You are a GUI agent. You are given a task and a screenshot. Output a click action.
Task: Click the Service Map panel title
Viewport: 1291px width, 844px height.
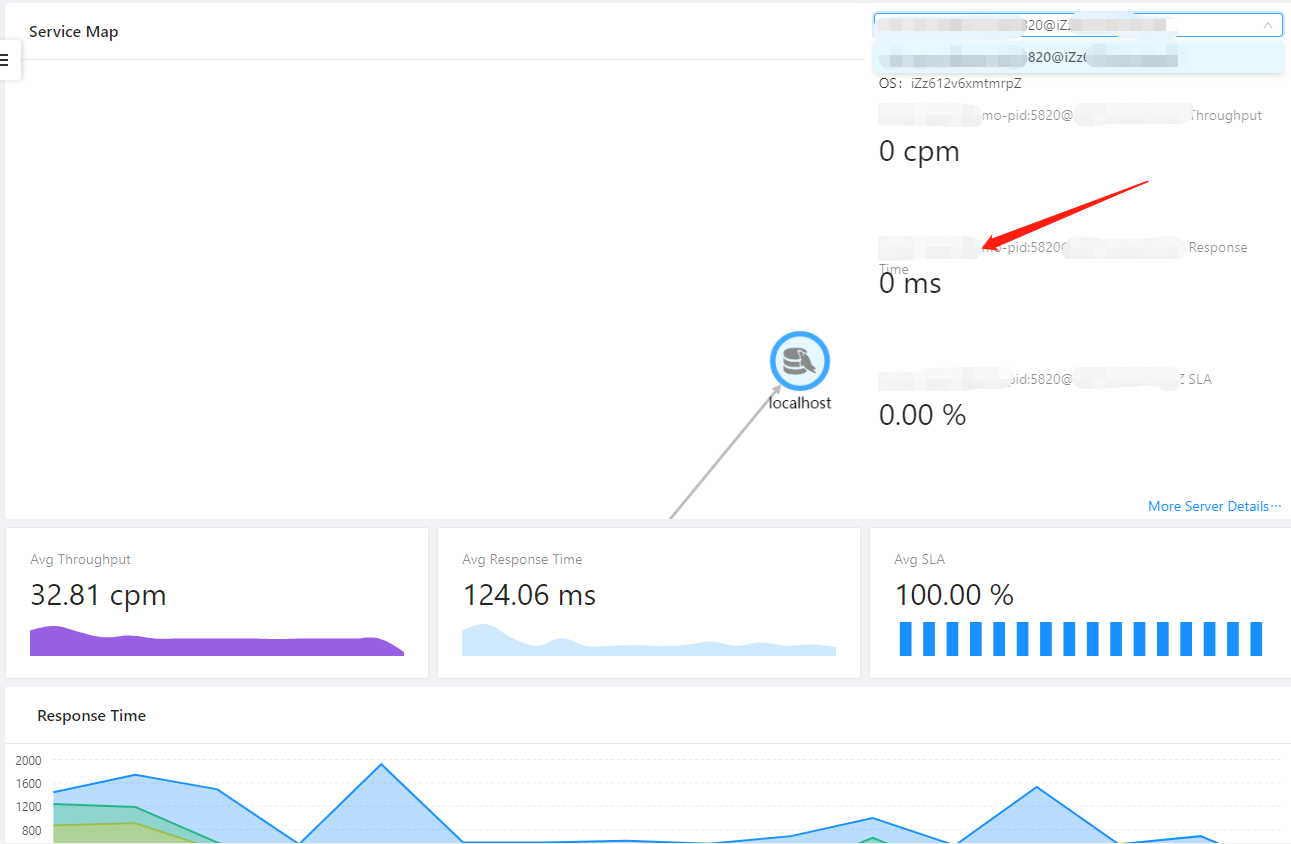coord(73,31)
